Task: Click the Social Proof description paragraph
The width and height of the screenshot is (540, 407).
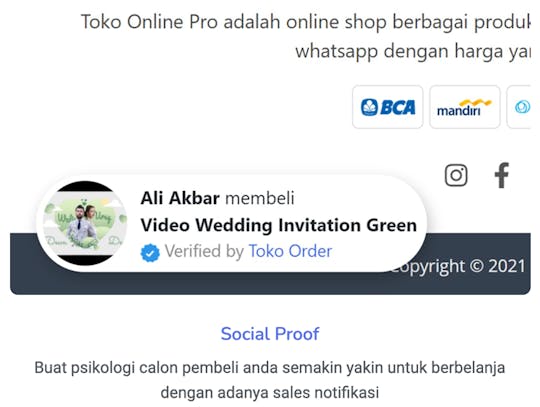Action: [x=270, y=380]
